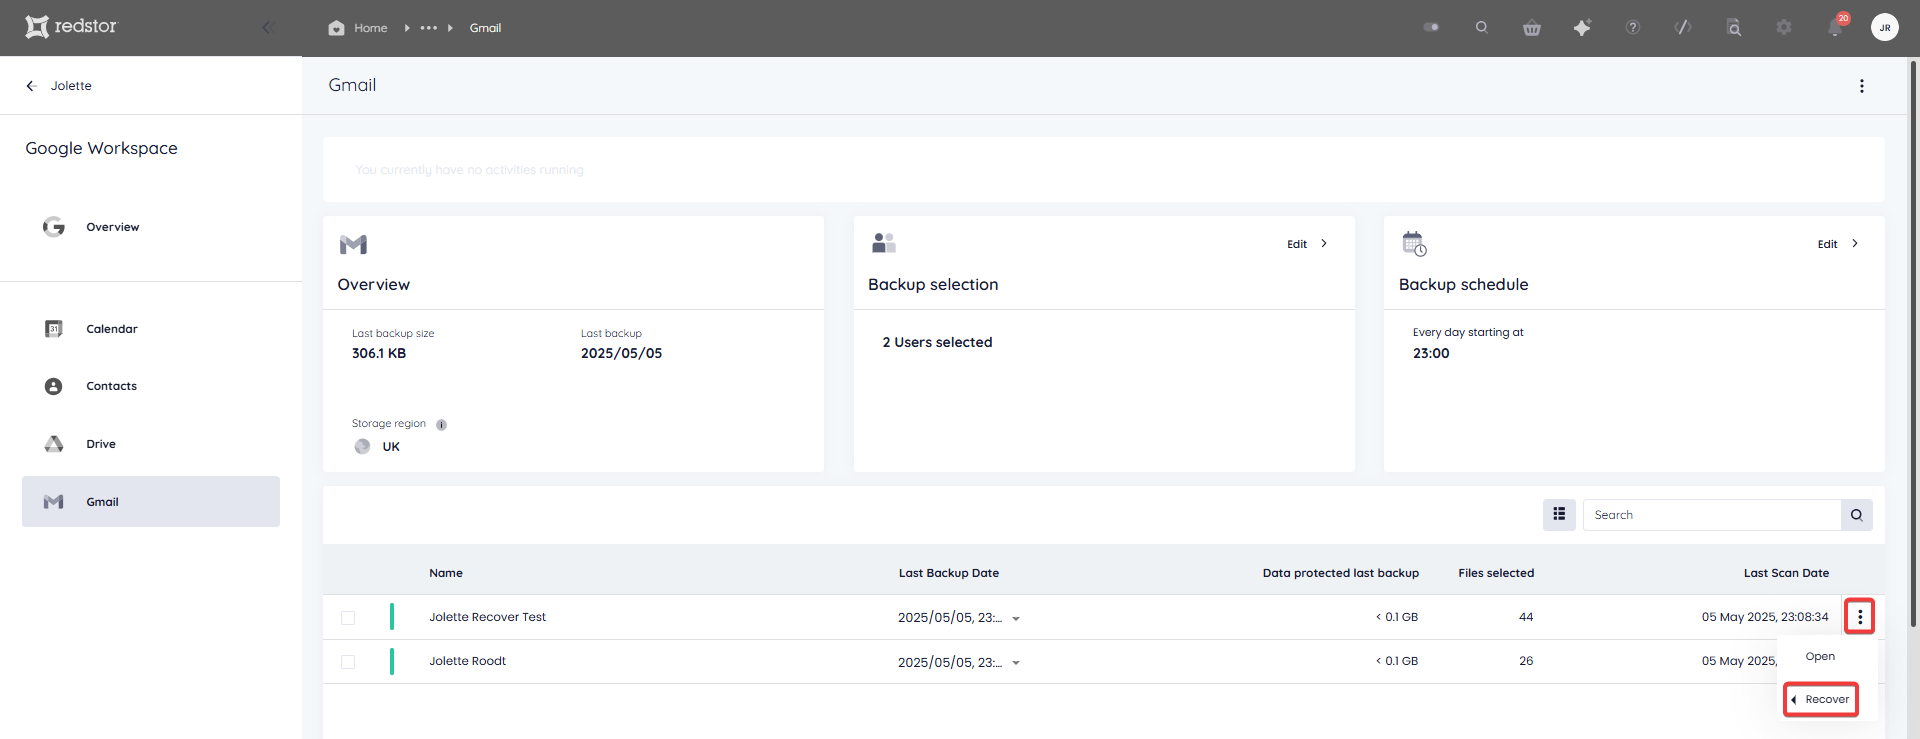The width and height of the screenshot is (1920, 739).
Task: Click the 23:00 schedule time
Action: (x=1431, y=353)
